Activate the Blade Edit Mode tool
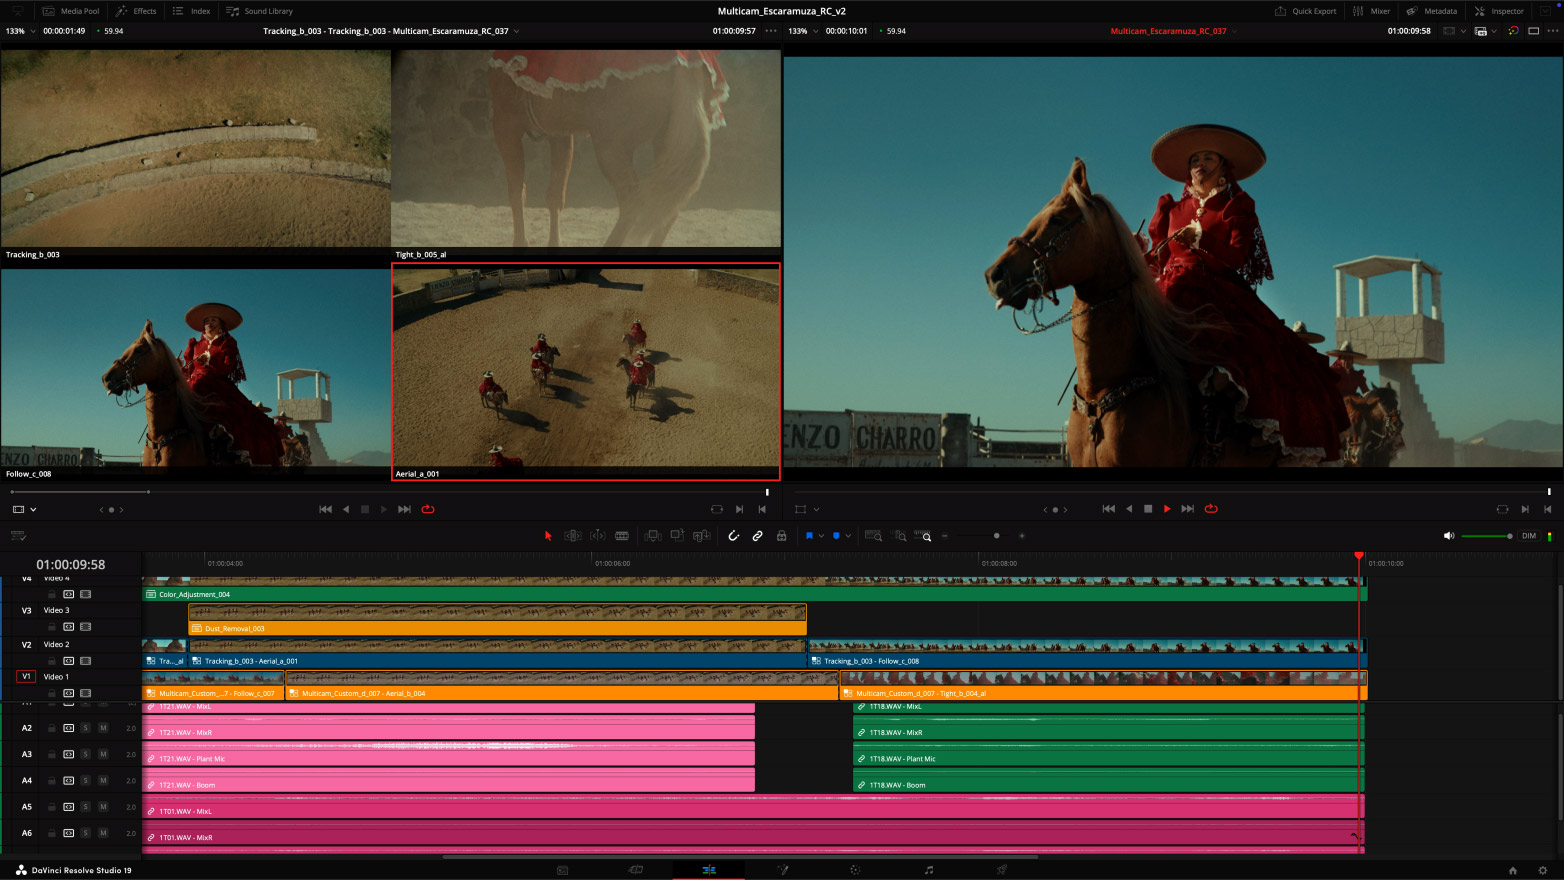The width and height of the screenshot is (1564, 880). pos(622,536)
